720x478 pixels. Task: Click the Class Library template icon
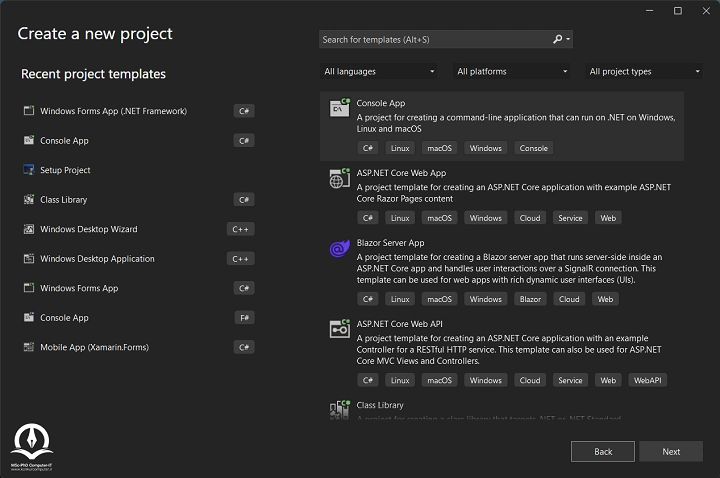pyautogui.click(x=339, y=409)
